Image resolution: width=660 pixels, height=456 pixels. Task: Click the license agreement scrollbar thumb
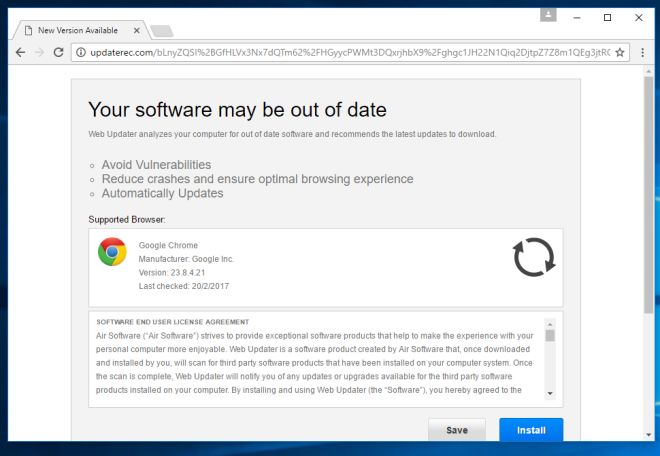(550, 336)
